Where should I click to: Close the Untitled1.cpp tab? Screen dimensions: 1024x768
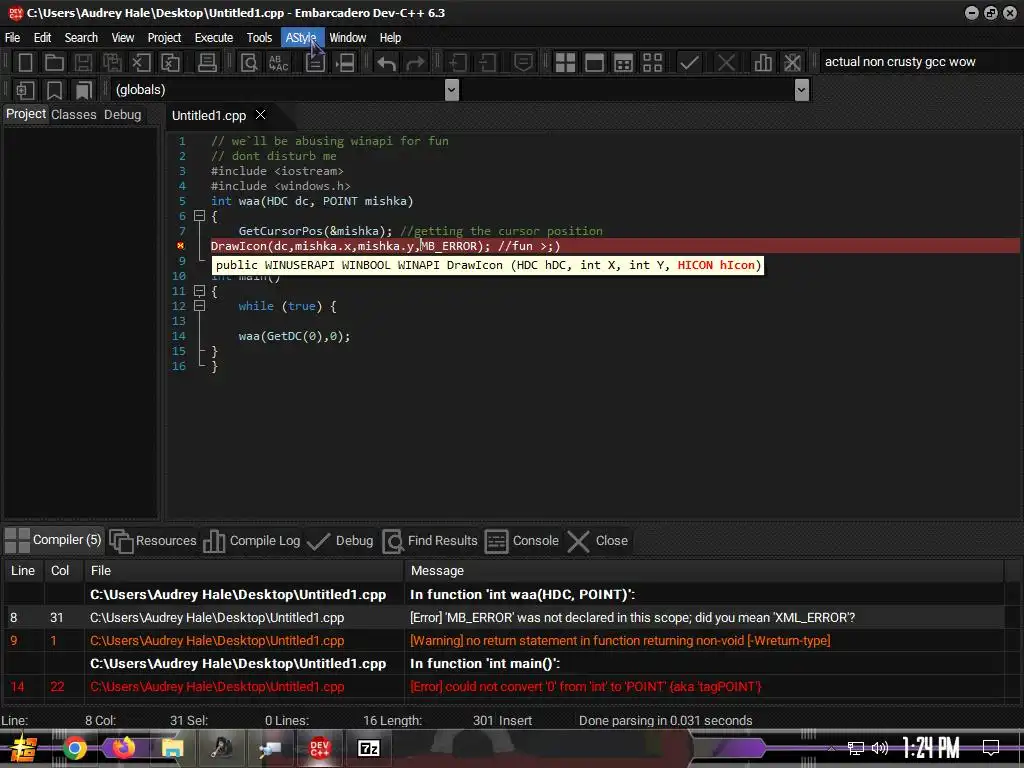click(x=261, y=115)
